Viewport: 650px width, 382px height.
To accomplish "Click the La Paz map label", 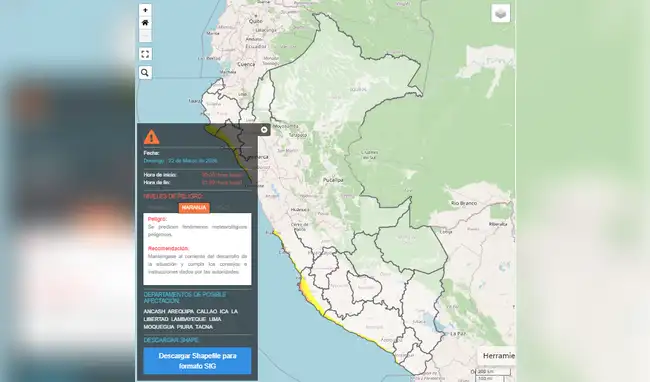I will click(x=458, y=334).
